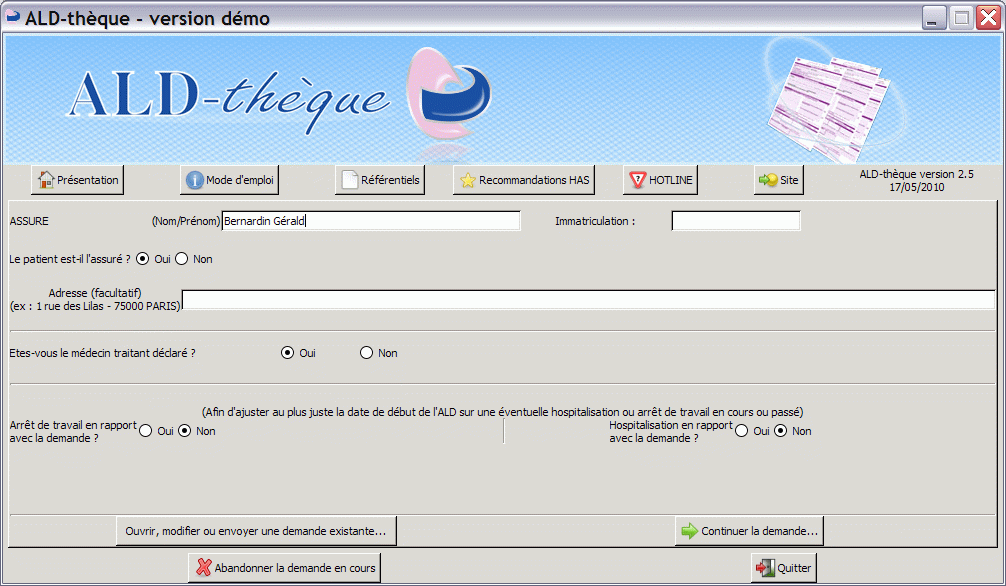This screenshot has width=1006, height=586.
Task: Select Non for patient est-il l'assuré
Action: 182,259
